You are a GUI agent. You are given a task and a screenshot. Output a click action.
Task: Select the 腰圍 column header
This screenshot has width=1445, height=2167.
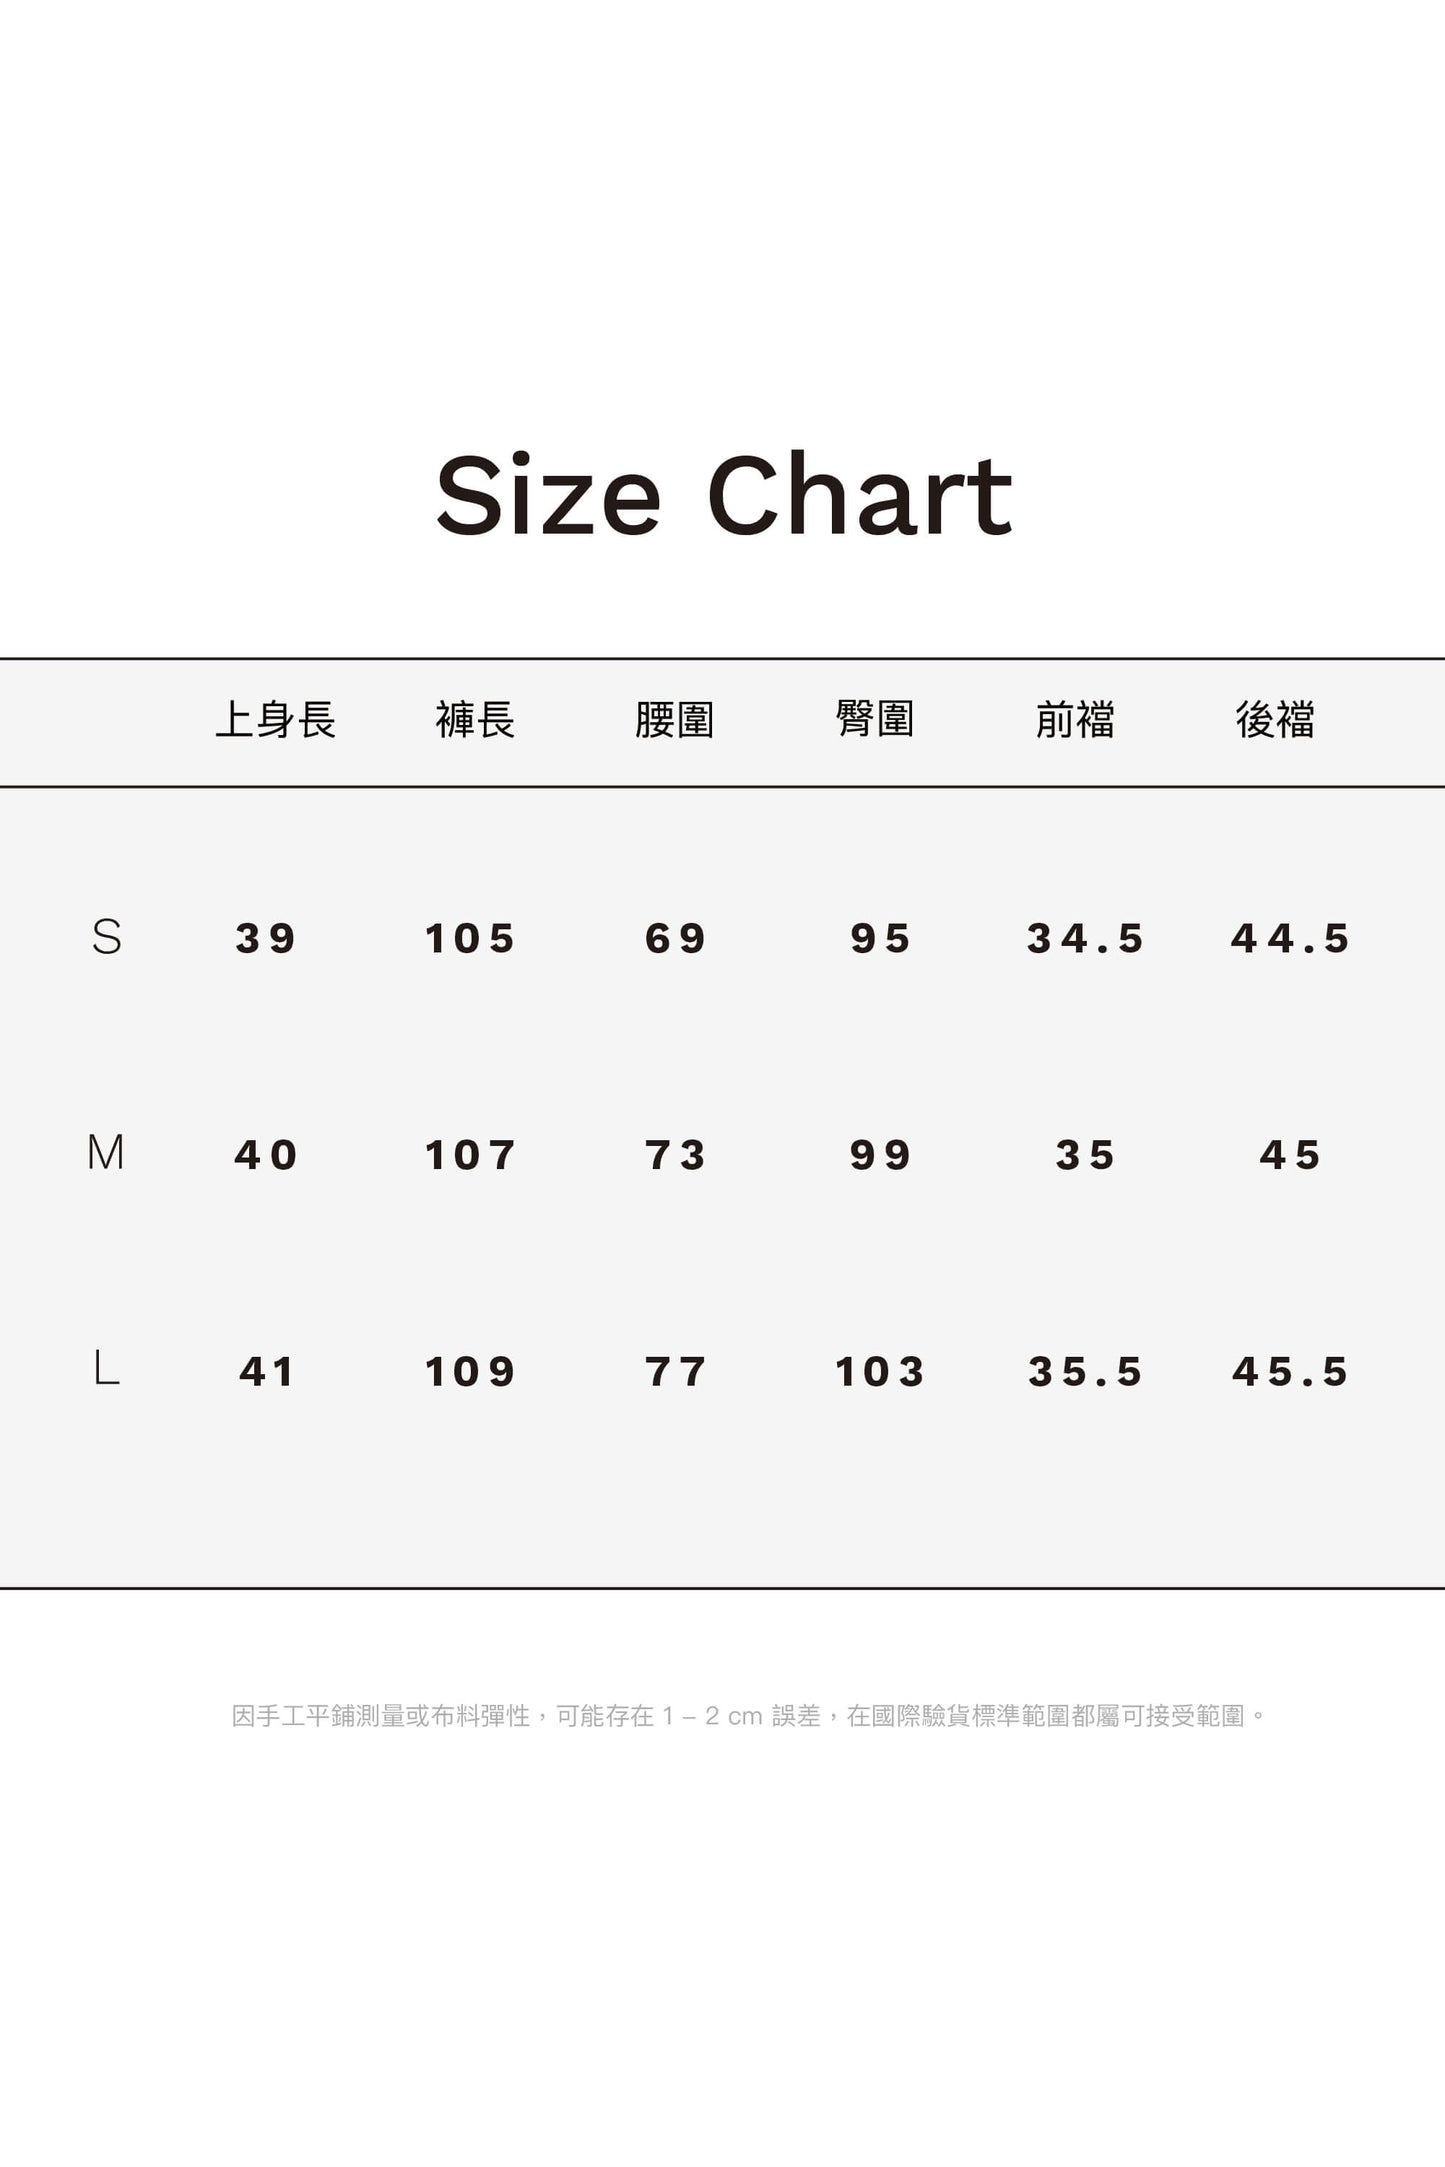pos(675,720)
